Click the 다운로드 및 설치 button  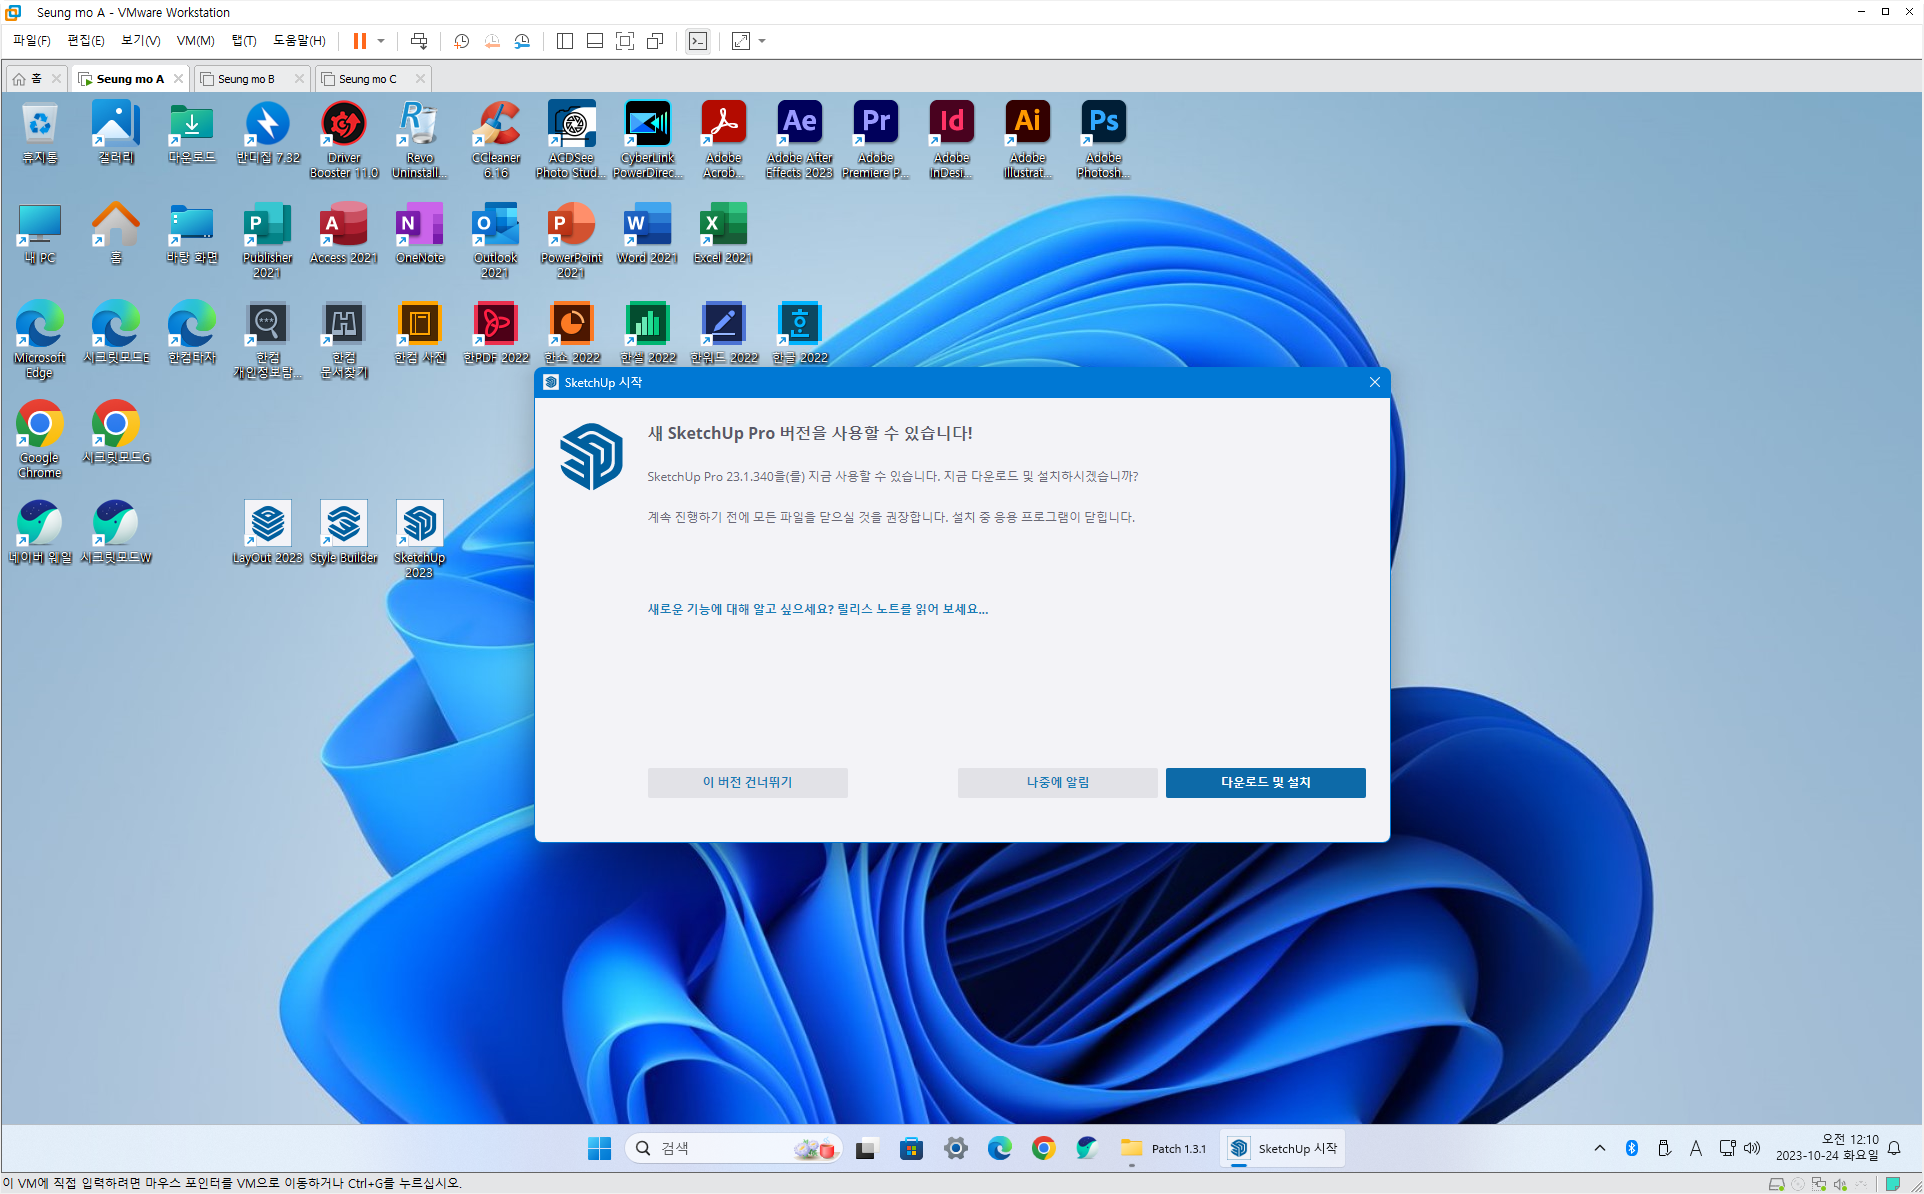click(1265, 782)
